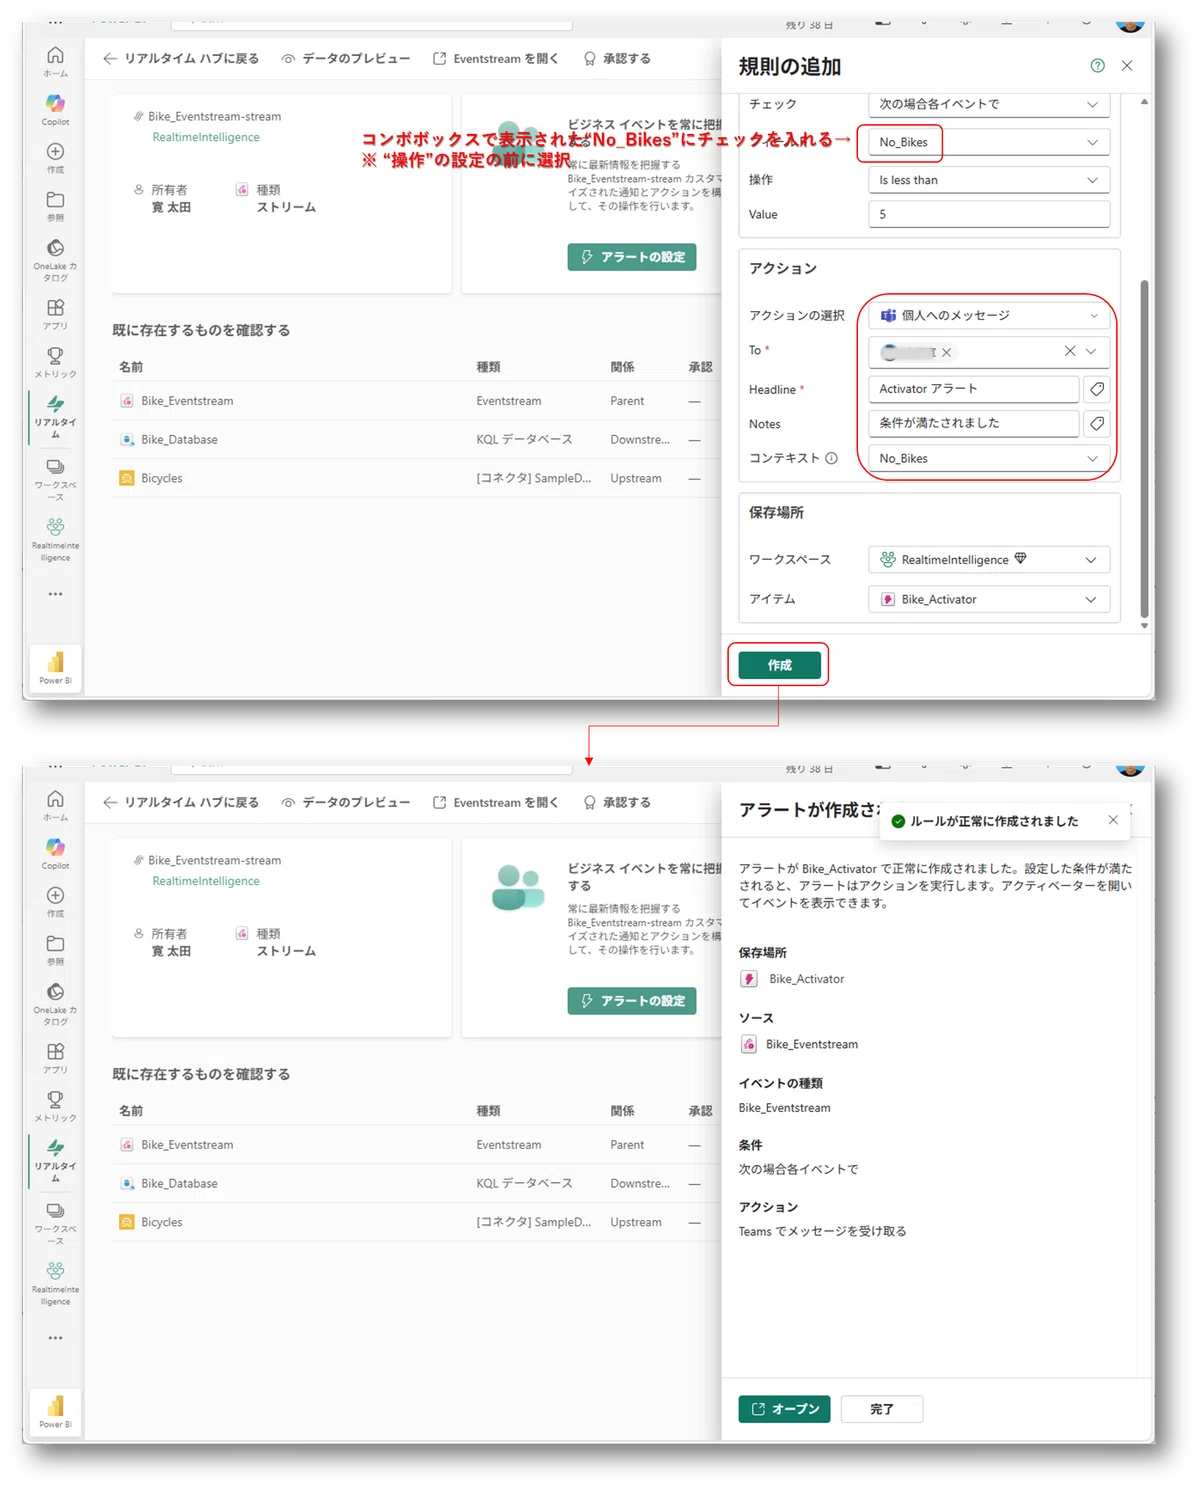Dismiss the ルールが正常に作成されました toast
1200x1489 pixels.
coord(1113,820)
